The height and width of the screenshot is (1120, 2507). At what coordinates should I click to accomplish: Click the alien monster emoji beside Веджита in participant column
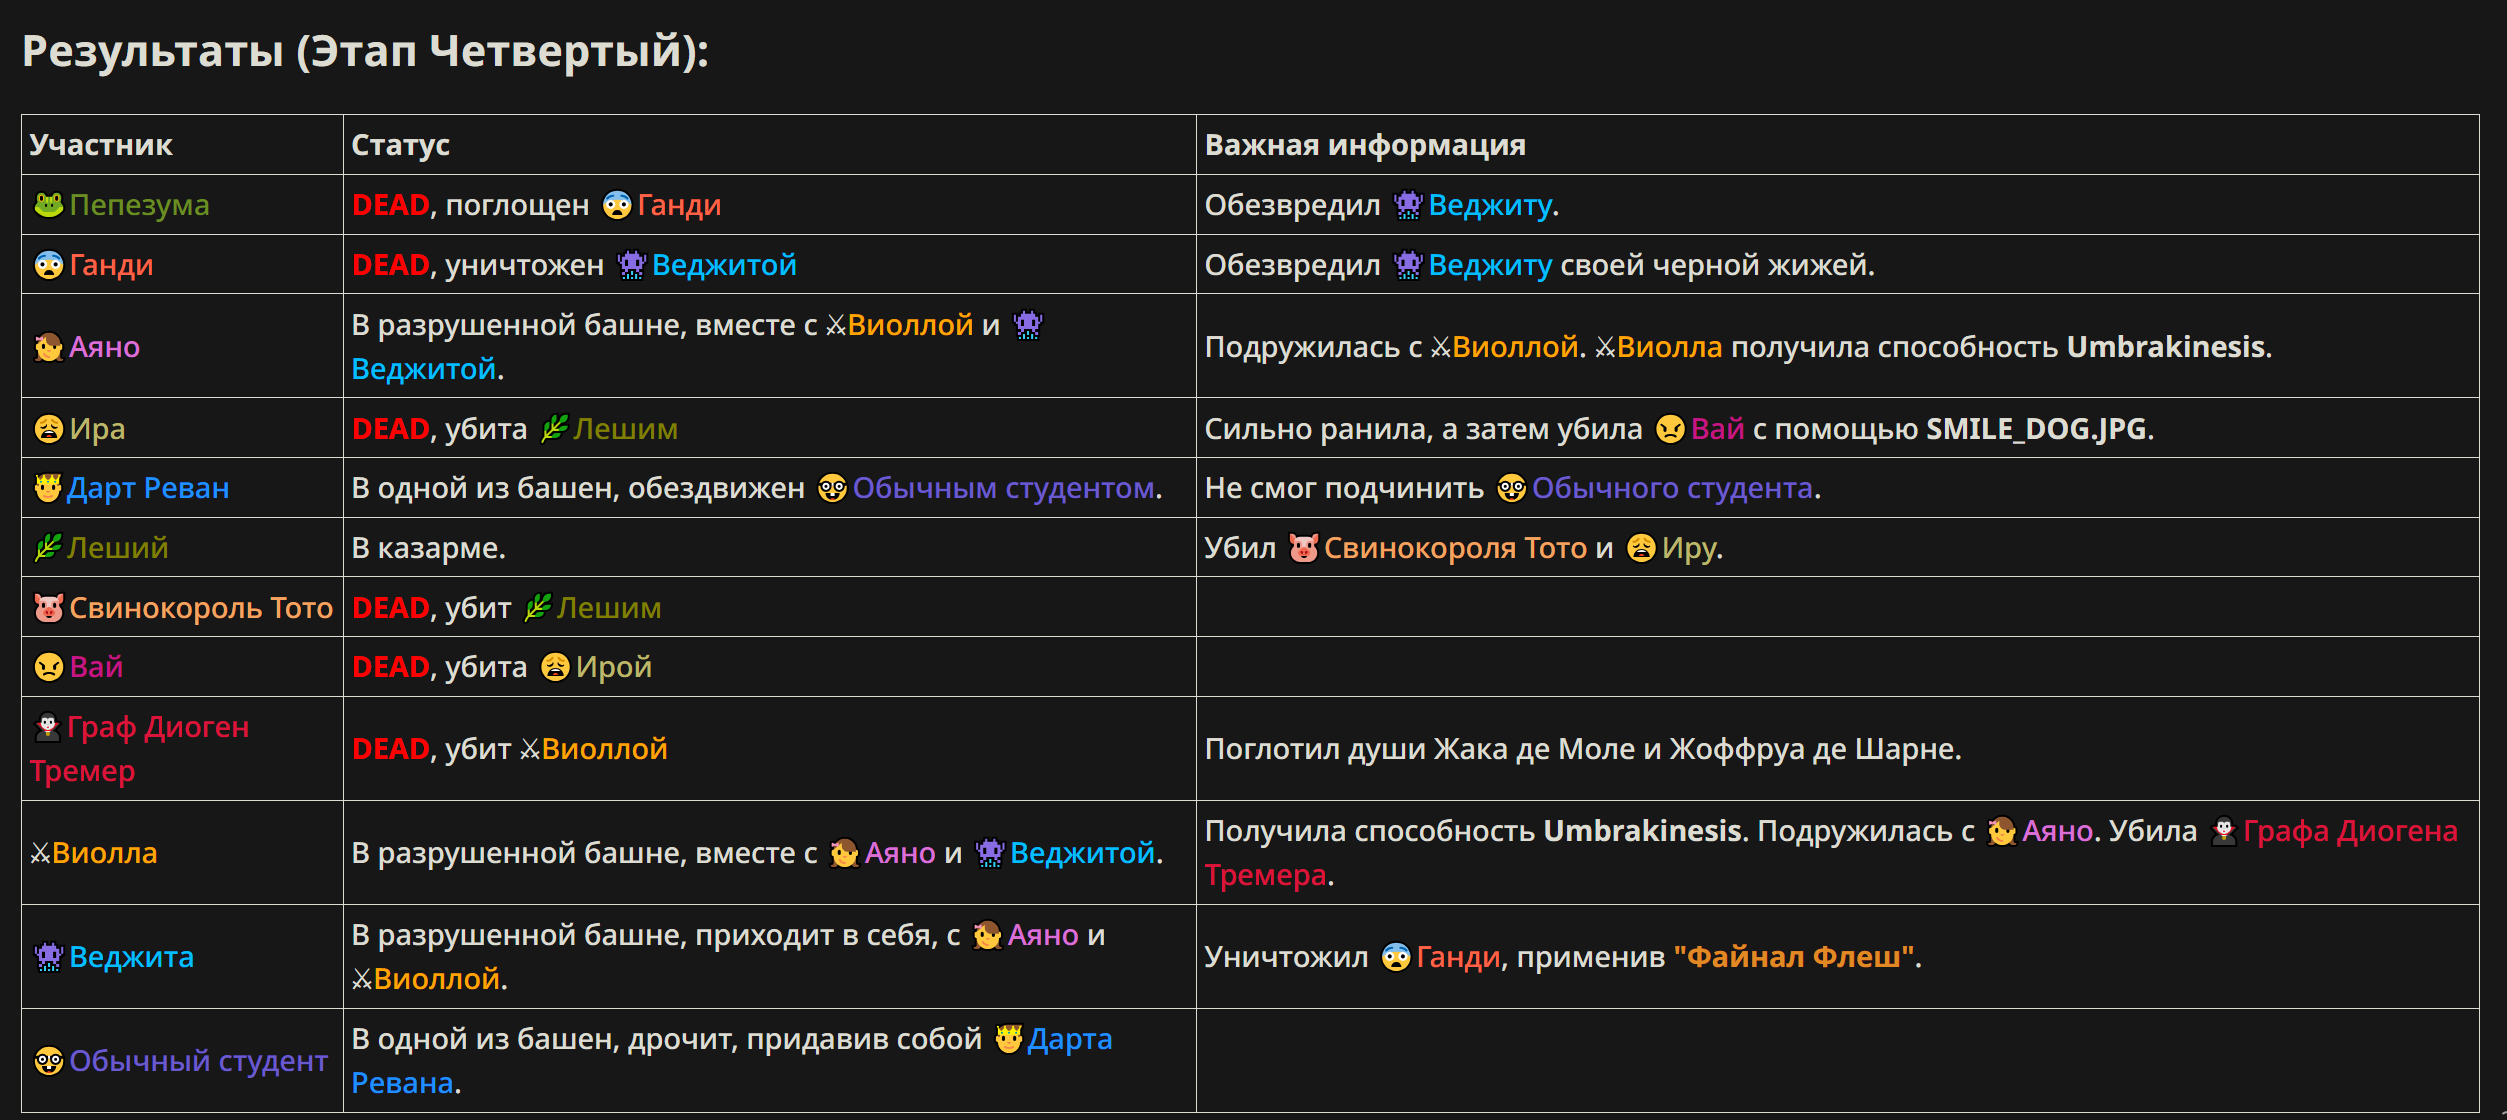[49, 957]
